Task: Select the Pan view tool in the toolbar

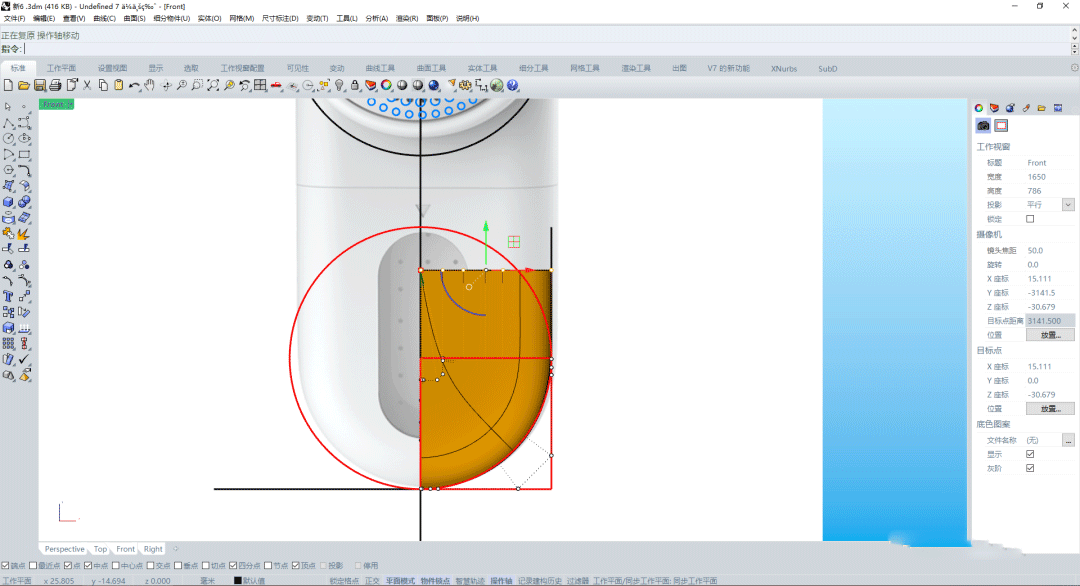Action: (x=150, y=86)
